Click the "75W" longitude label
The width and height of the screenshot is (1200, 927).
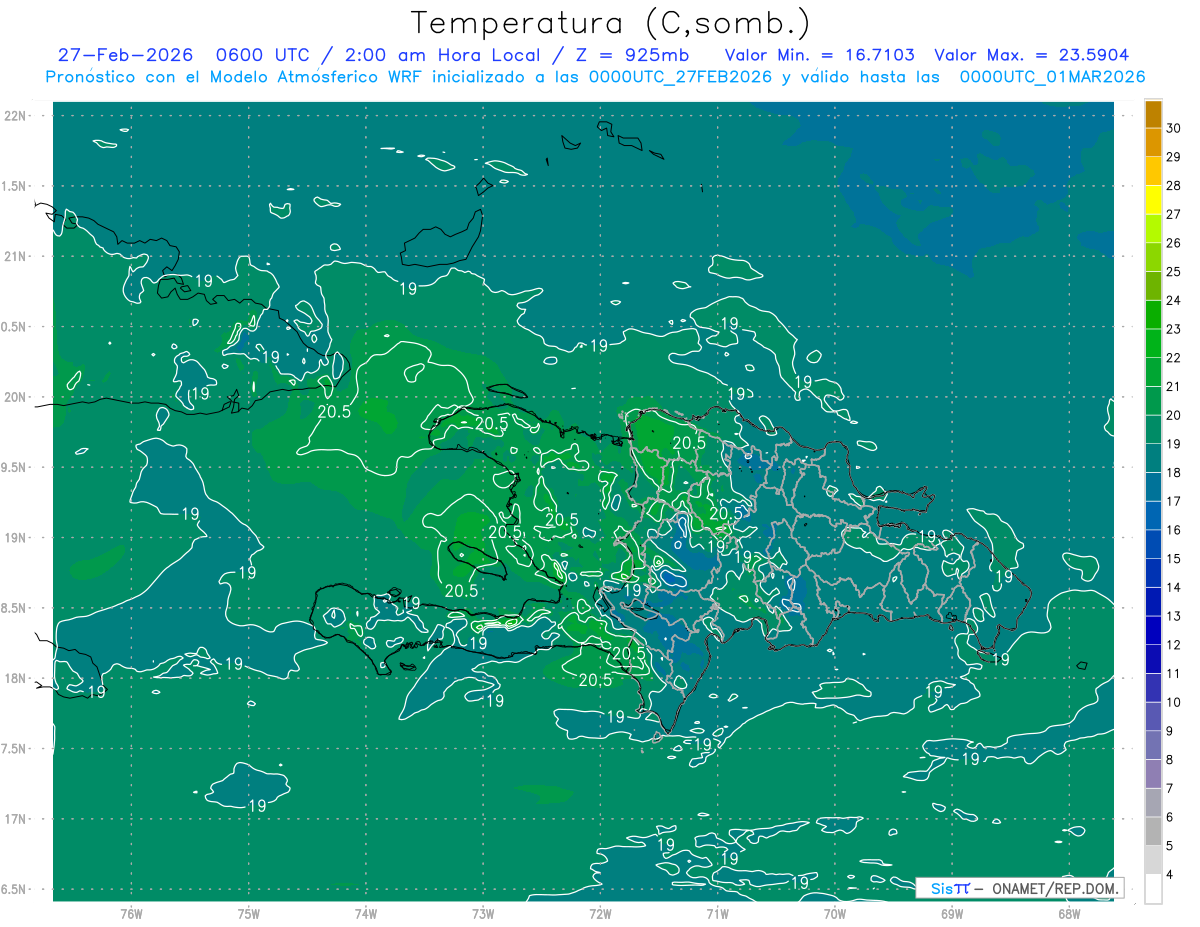pos(248,913)
